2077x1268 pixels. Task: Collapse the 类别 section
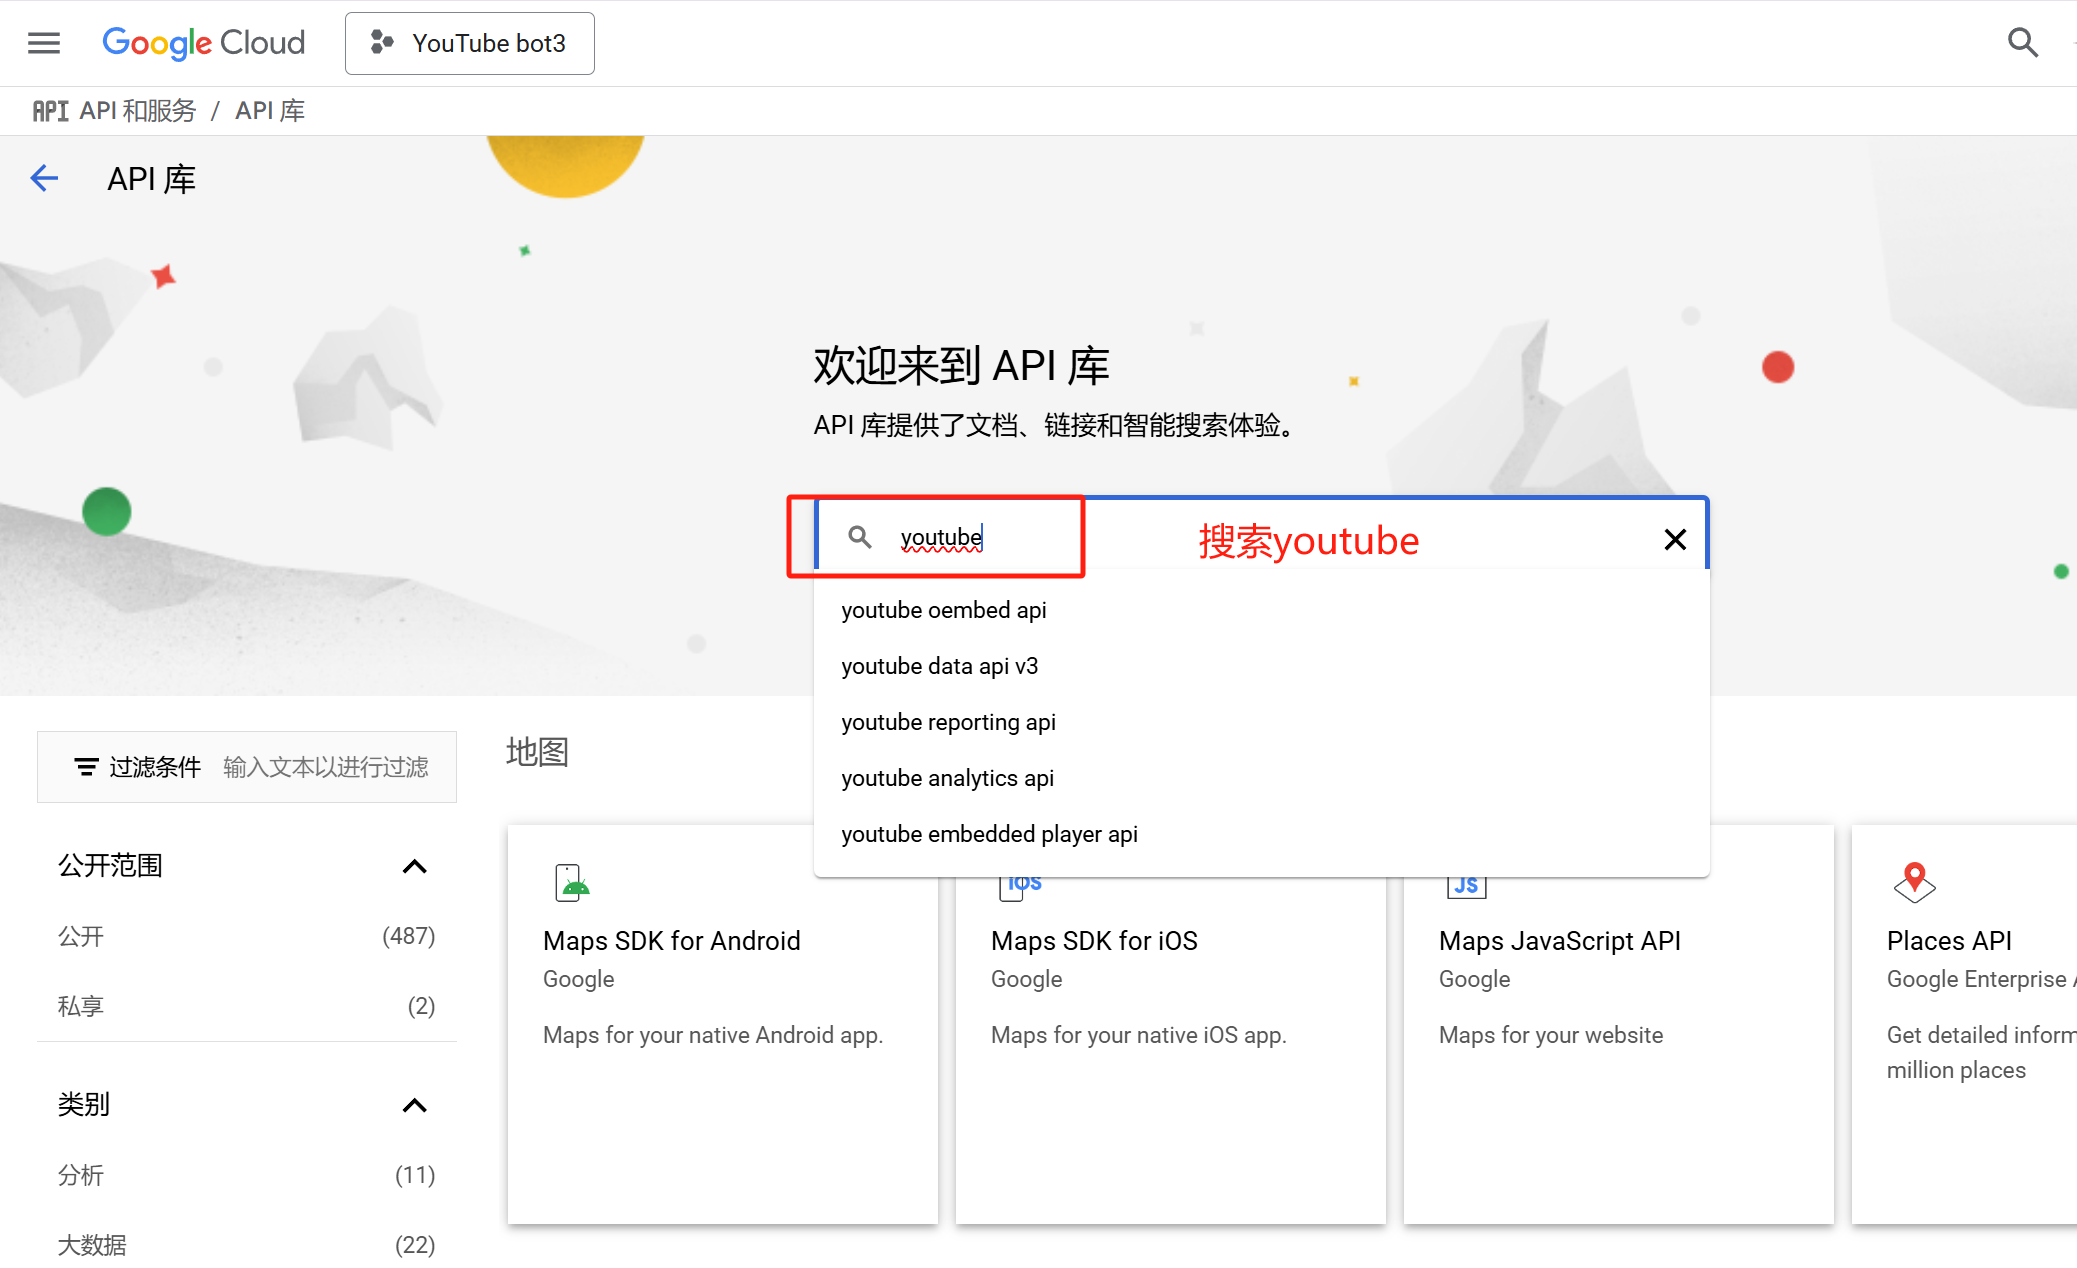coord(414,1105)
